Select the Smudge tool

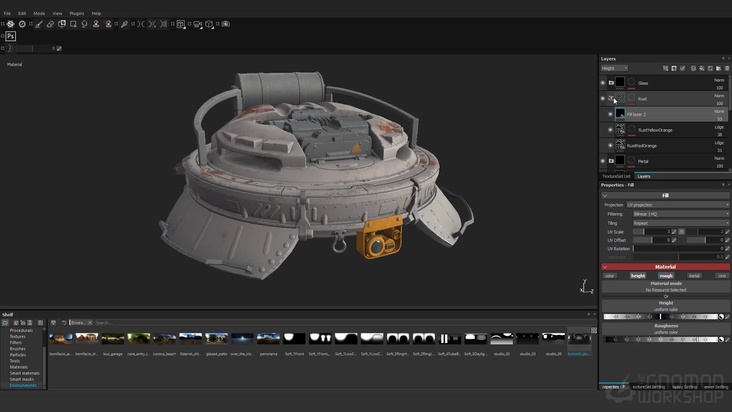(x=84, y=24)
